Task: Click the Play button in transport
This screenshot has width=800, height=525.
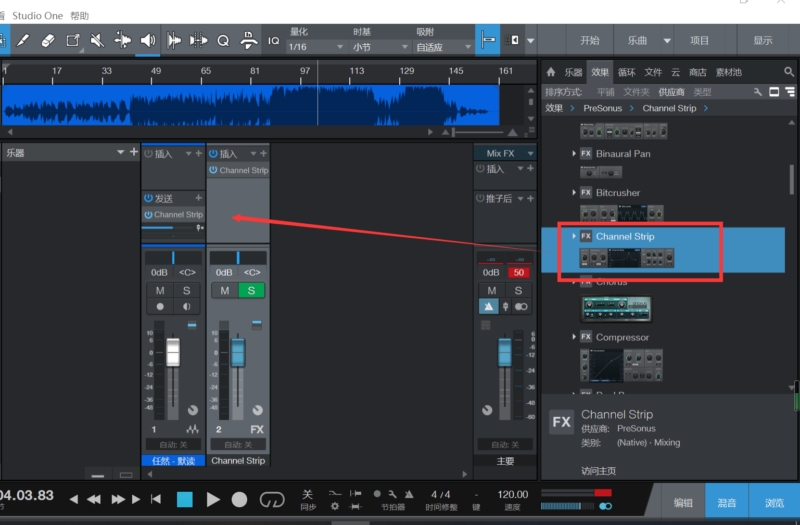Action: pos(212,499)
